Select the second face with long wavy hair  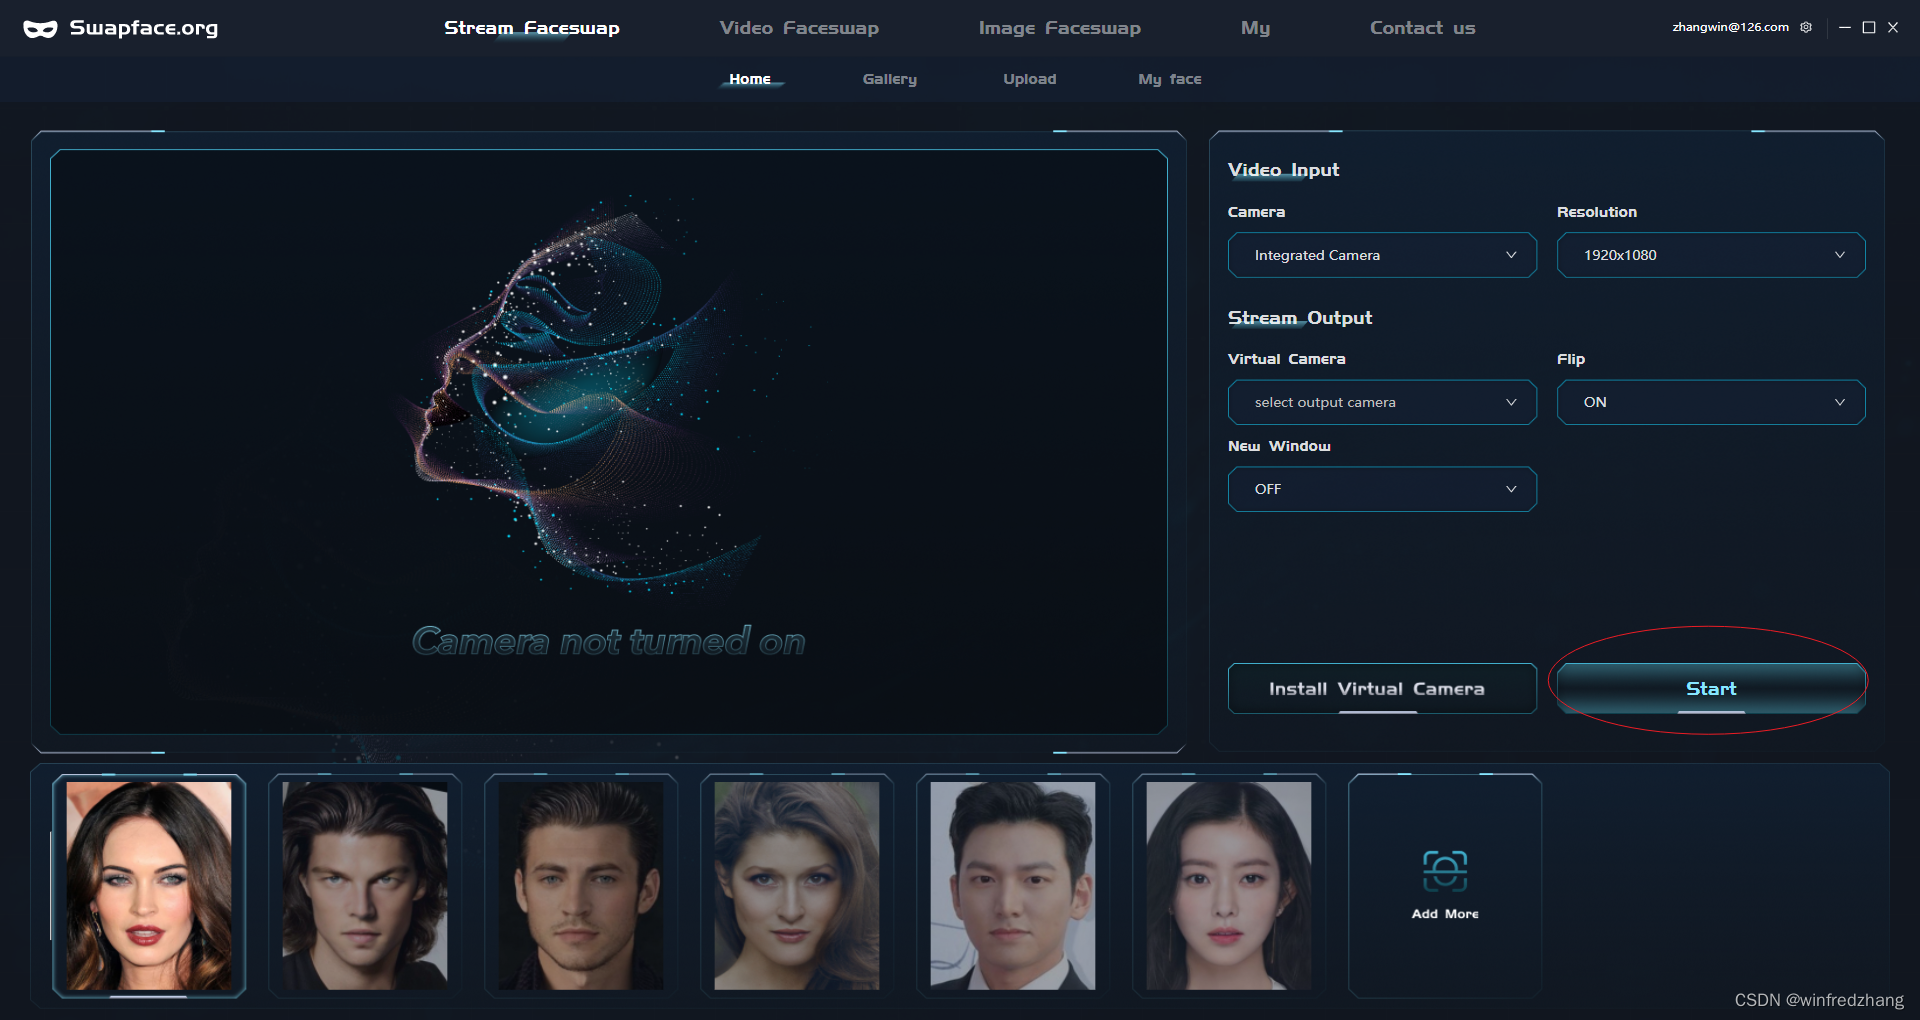point(365,886)
